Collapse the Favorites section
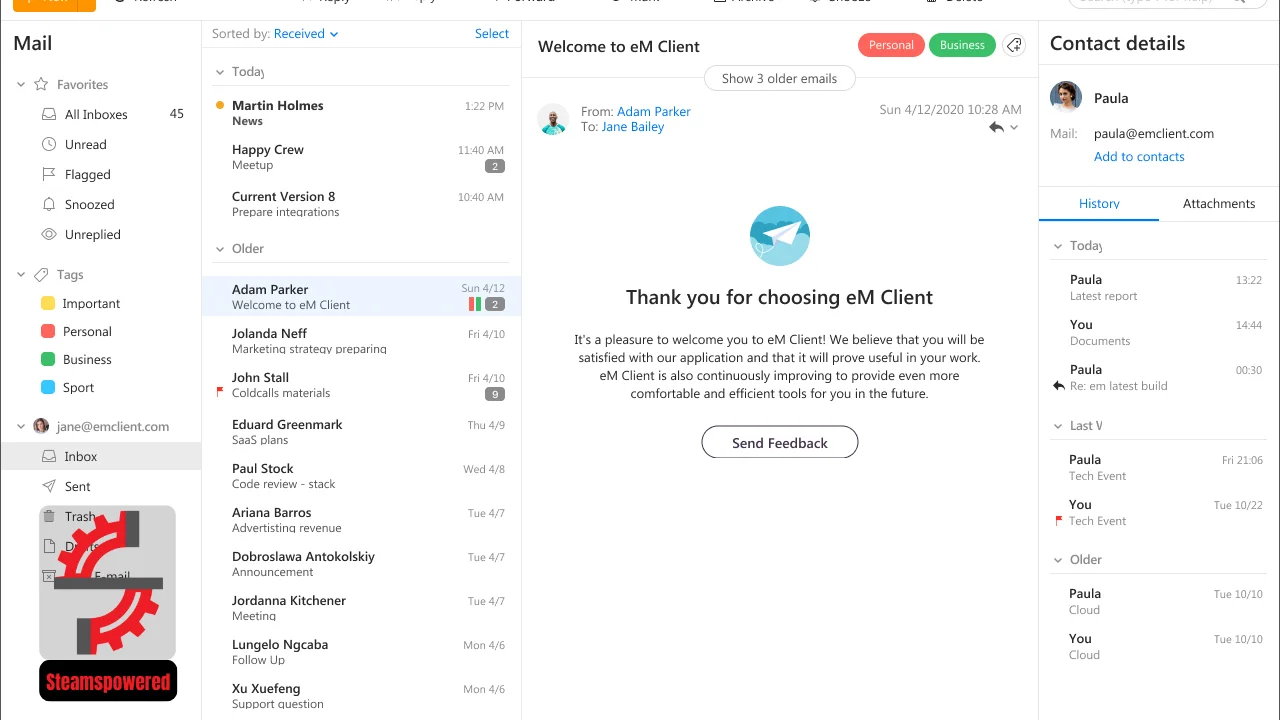The width and height of the screenshot is (1280, 720). pos(21,85)
